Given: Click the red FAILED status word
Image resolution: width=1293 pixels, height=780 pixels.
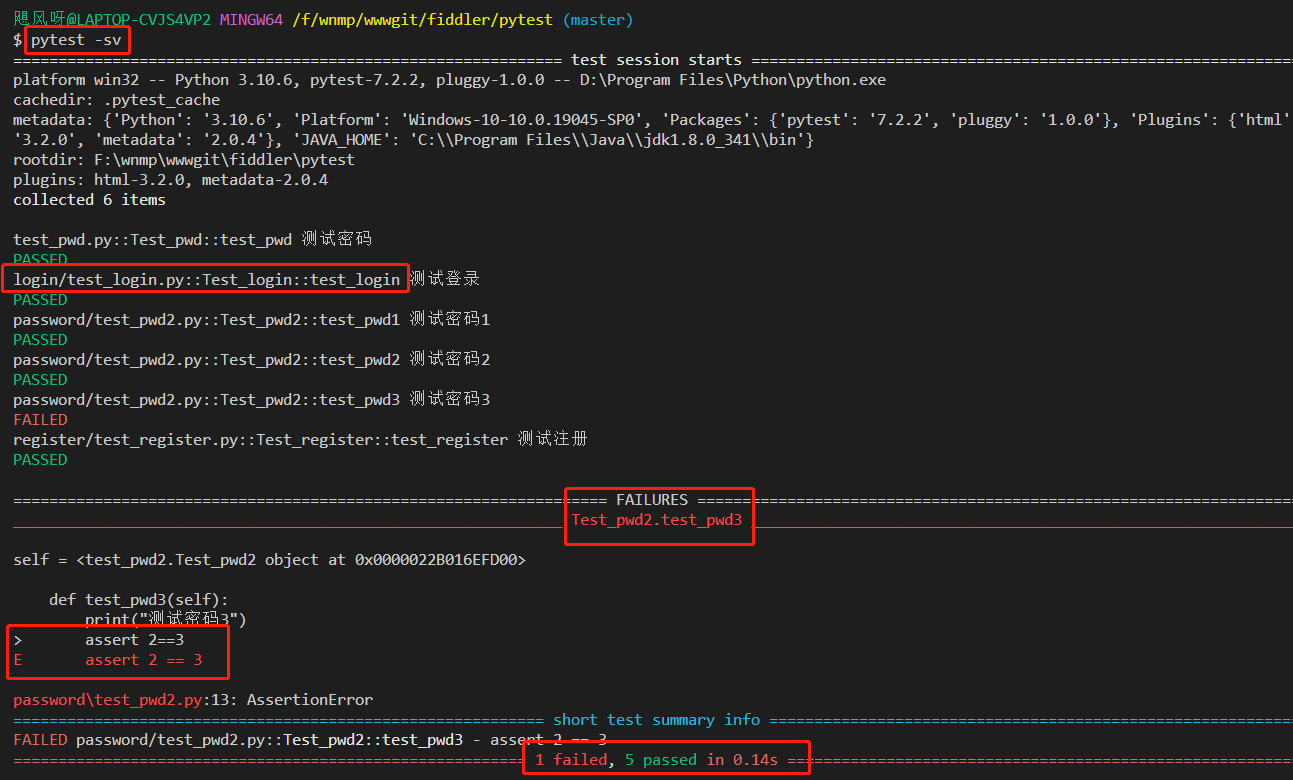Looking at the screenshot, I should (40, 420).
